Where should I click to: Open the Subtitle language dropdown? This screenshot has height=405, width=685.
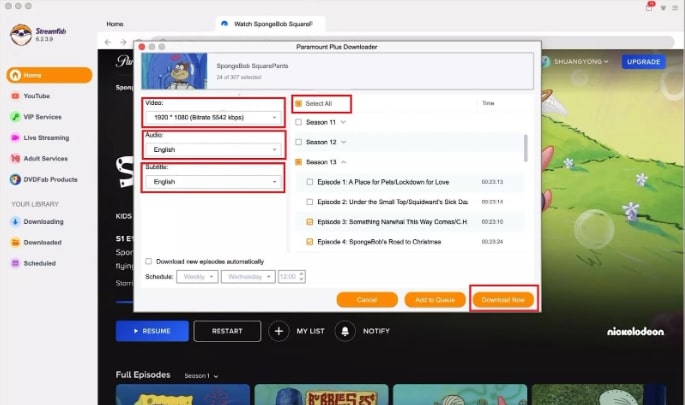coord(214,182)
